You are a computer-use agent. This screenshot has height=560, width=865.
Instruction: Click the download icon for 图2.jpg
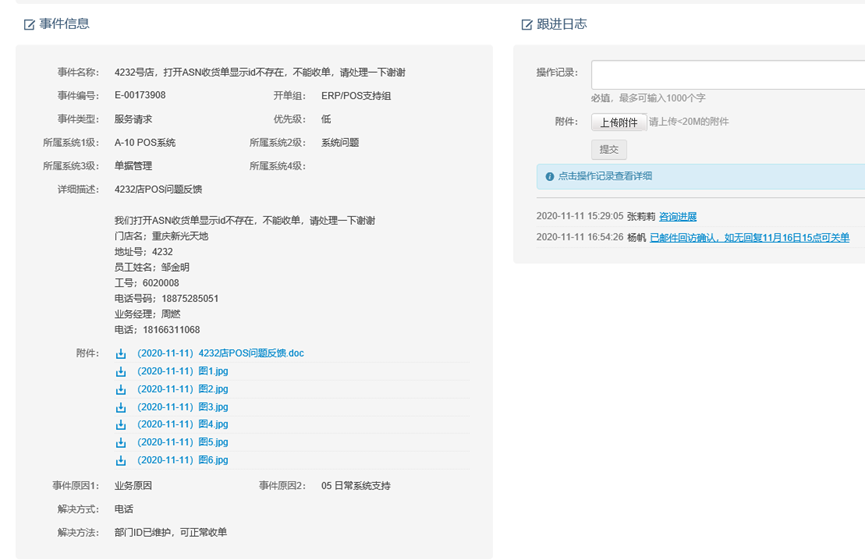click(121, 390)
